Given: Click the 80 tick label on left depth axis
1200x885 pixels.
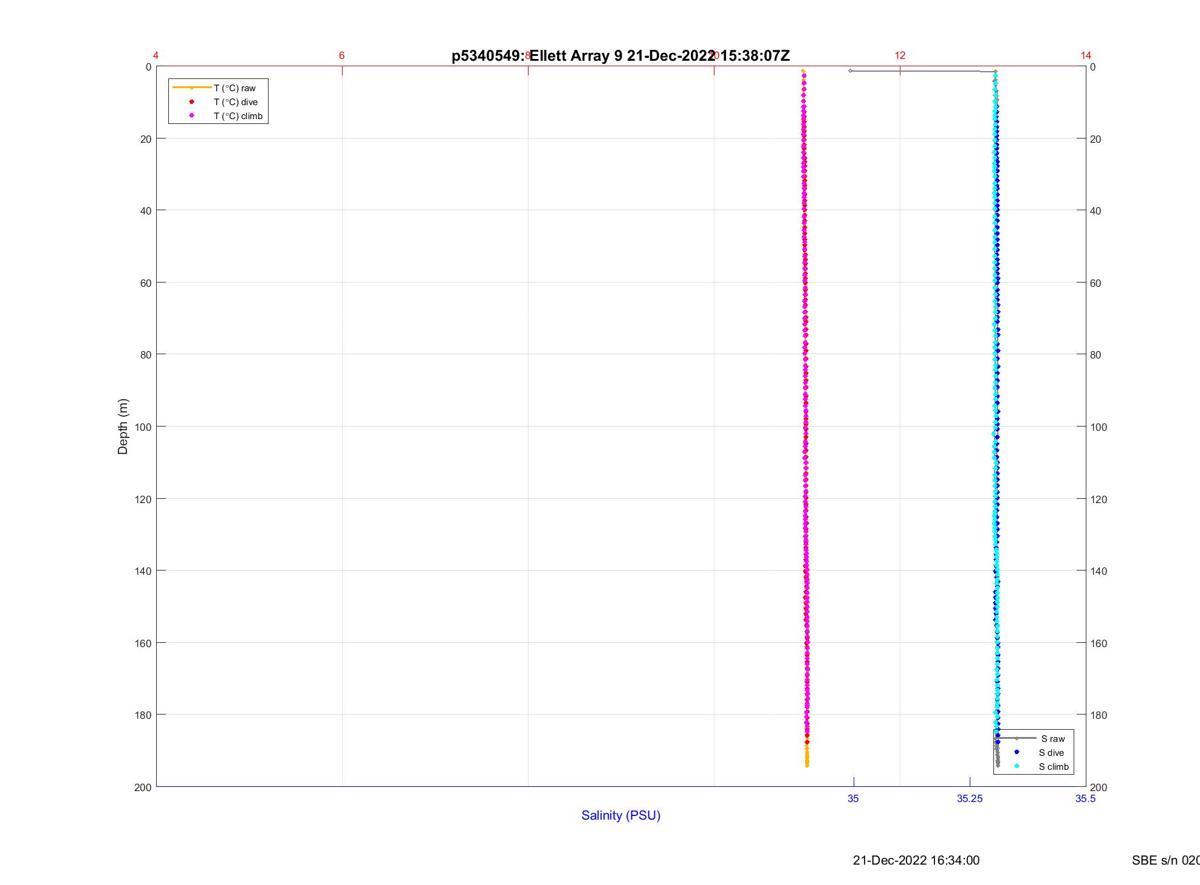Looking at the screenshot, I should pos(146,355).
